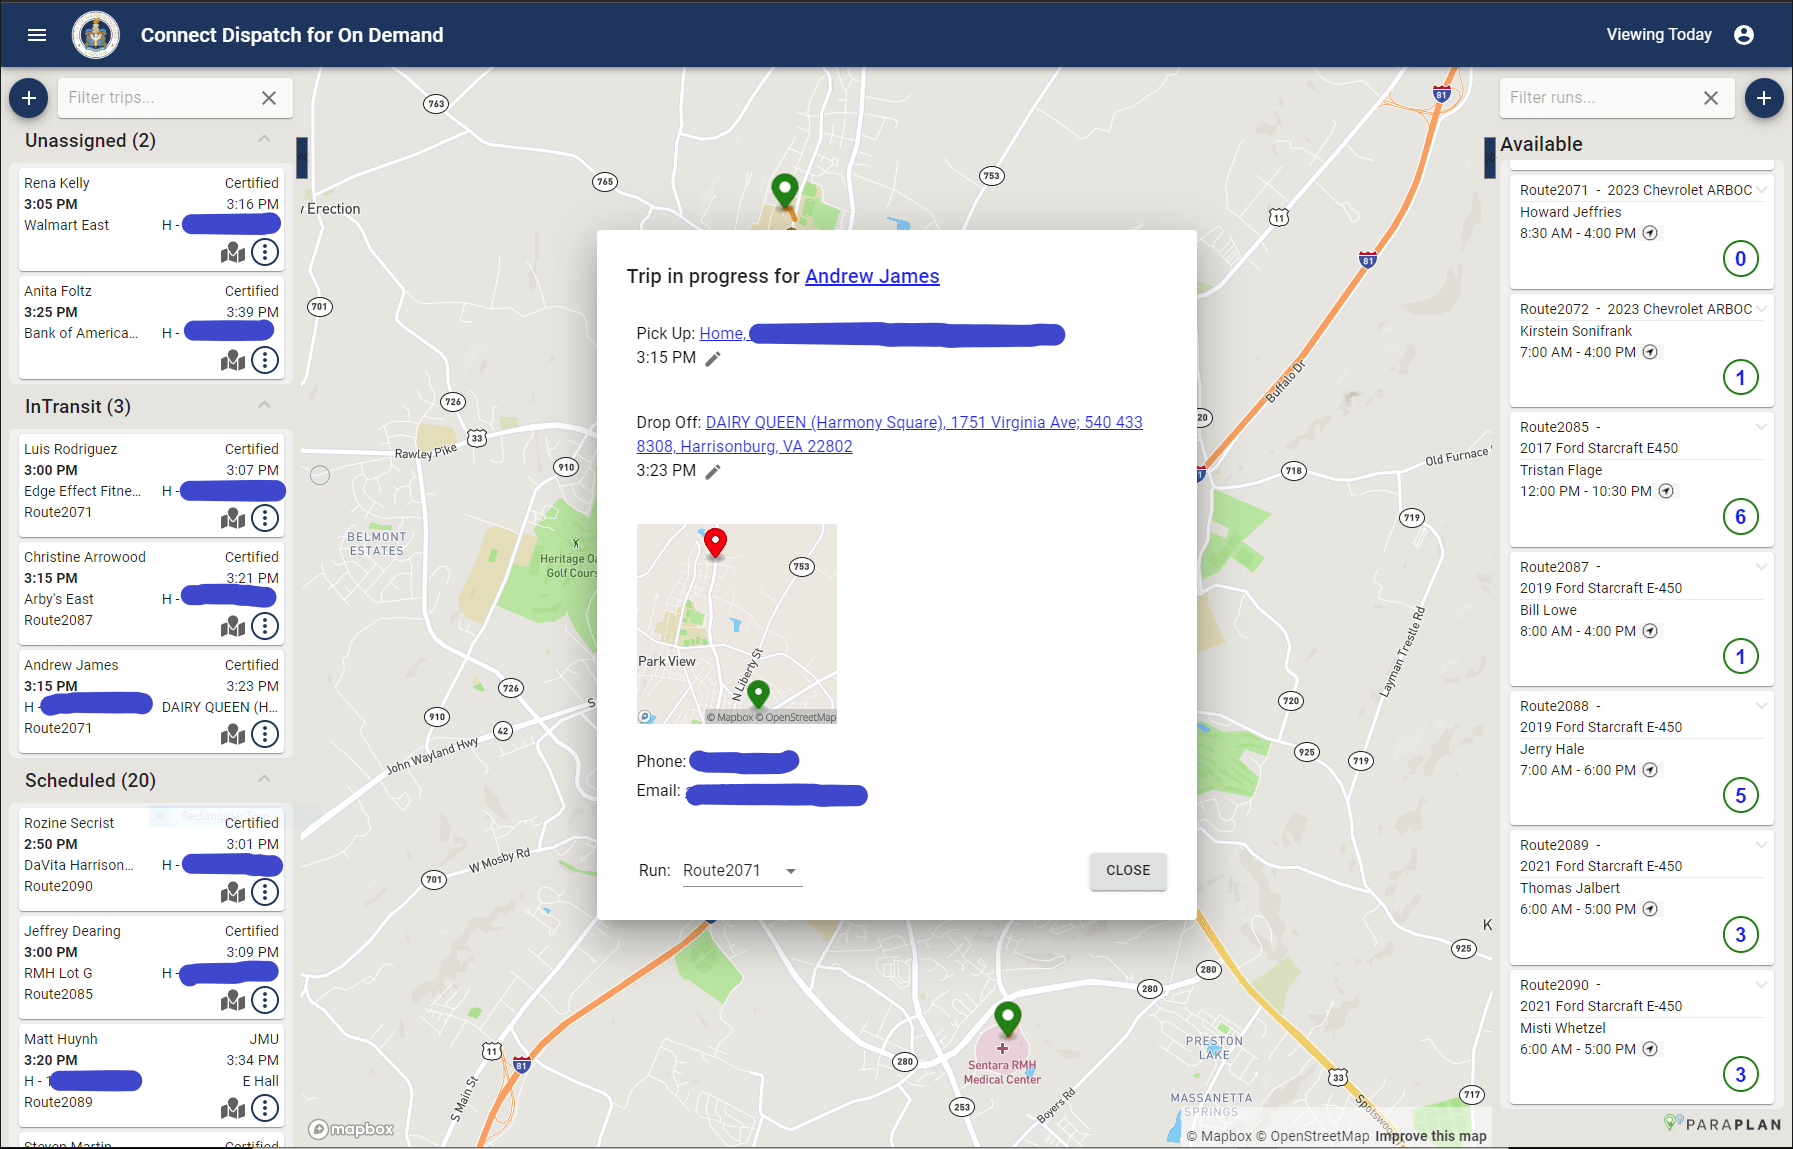Image resolution: width=1793 pixels, height=1149 pixels.
Task: Click the organization seal logo
Action: pos(96,35)
